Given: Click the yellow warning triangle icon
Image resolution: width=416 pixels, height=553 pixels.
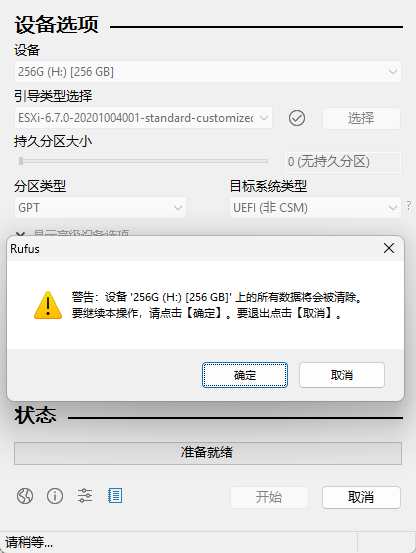Looking at the screenshot, I should coord(48,305).
